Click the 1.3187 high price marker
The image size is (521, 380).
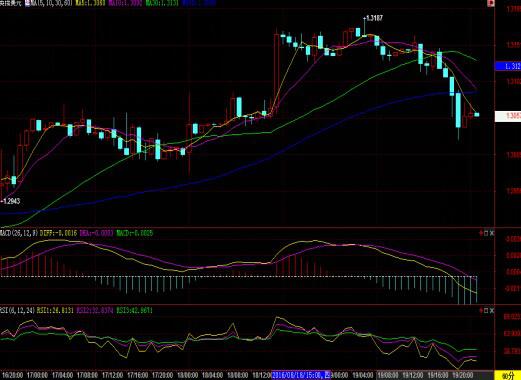374,18
